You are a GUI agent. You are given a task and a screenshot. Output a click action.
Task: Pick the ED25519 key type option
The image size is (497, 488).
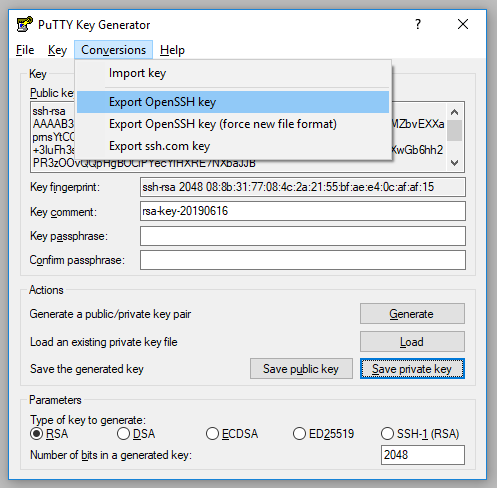pyautogui.click(x=323, y=434)
